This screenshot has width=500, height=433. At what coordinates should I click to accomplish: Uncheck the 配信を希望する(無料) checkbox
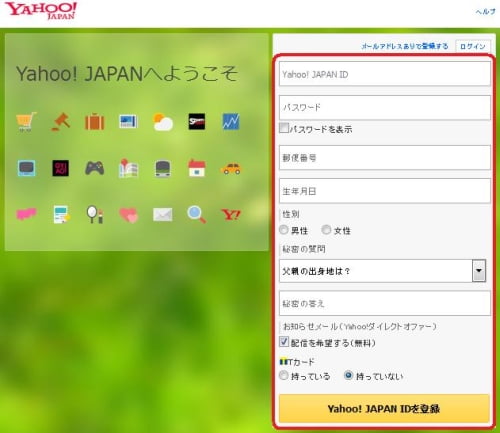point(284,341)
